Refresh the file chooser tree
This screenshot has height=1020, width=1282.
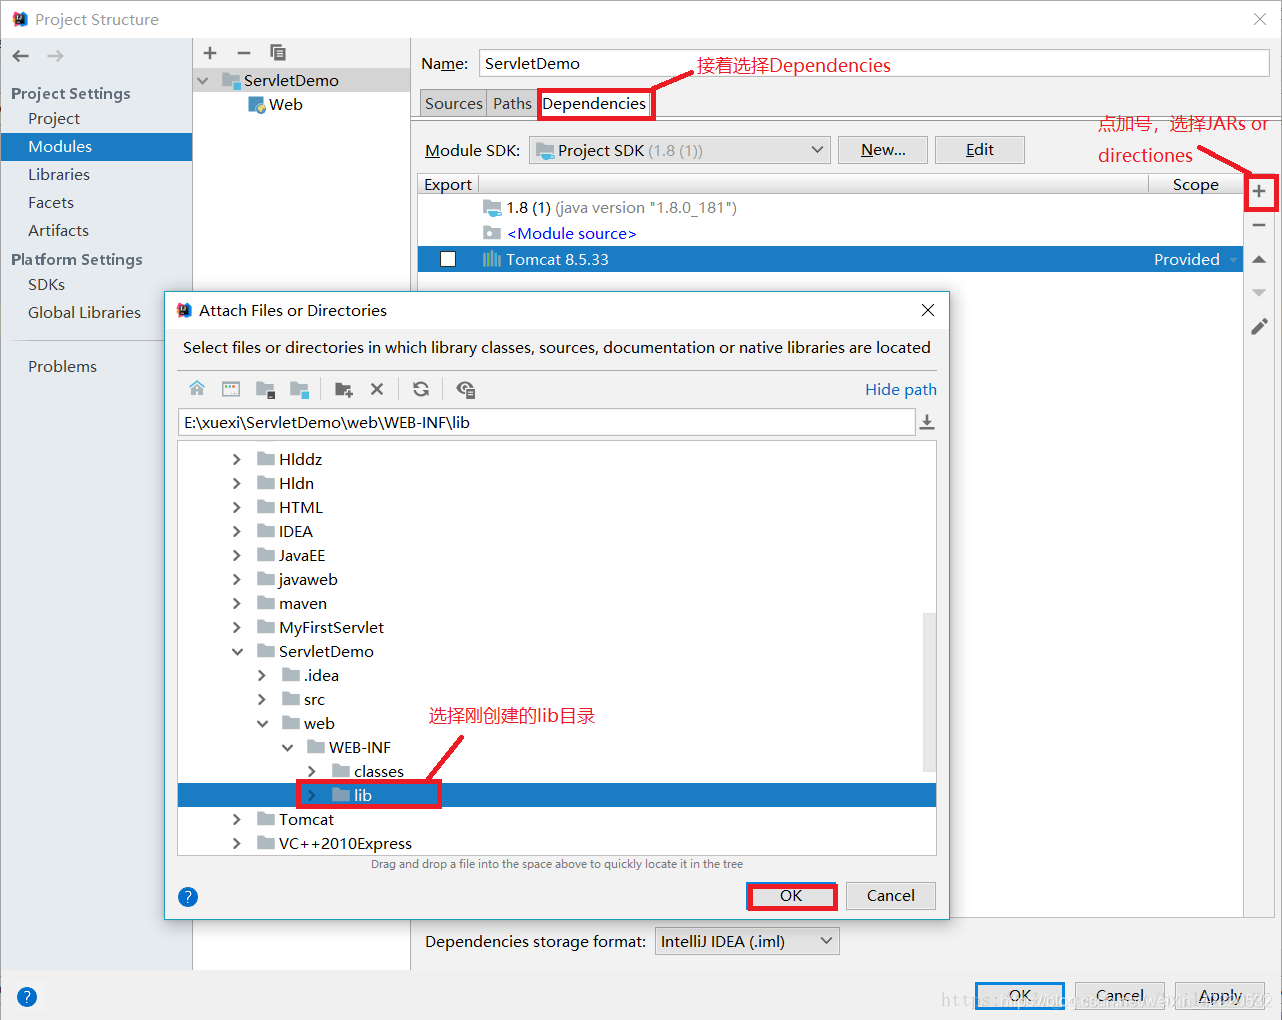421,389
